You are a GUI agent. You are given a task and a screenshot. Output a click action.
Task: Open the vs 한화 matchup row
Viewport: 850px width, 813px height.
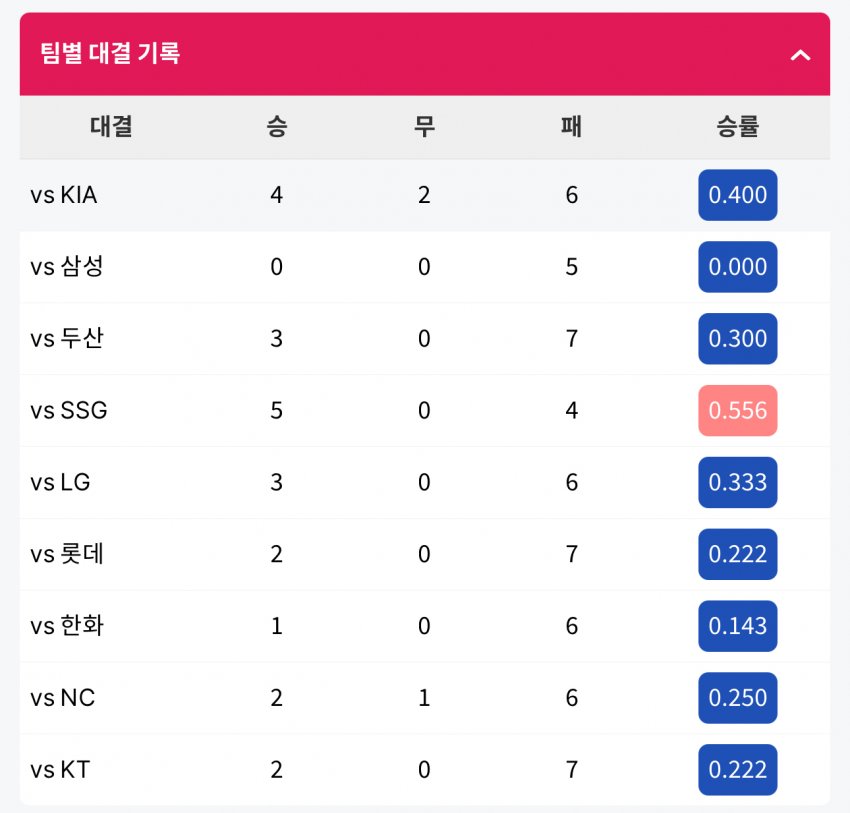pos(425,626)
